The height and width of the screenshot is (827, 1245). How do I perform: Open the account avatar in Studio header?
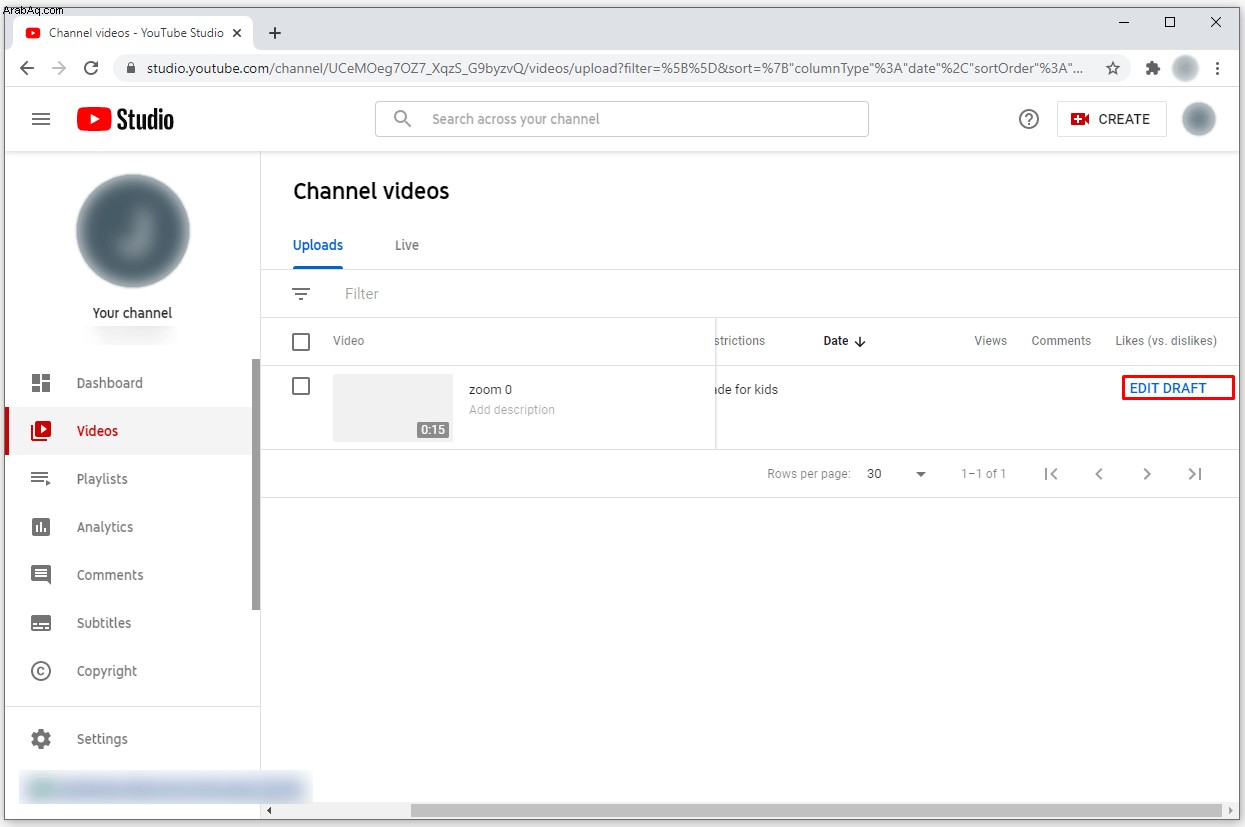point(1199,119)
